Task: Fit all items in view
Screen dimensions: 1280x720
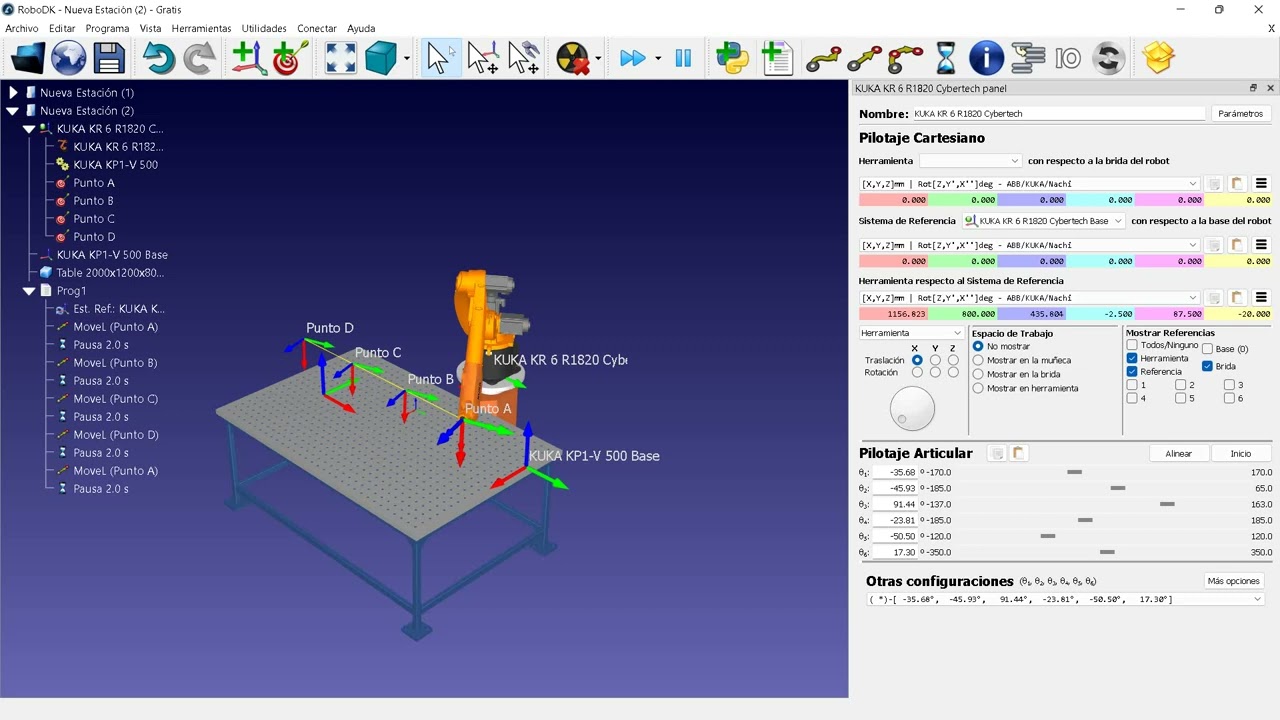Action: click(340, 58)
